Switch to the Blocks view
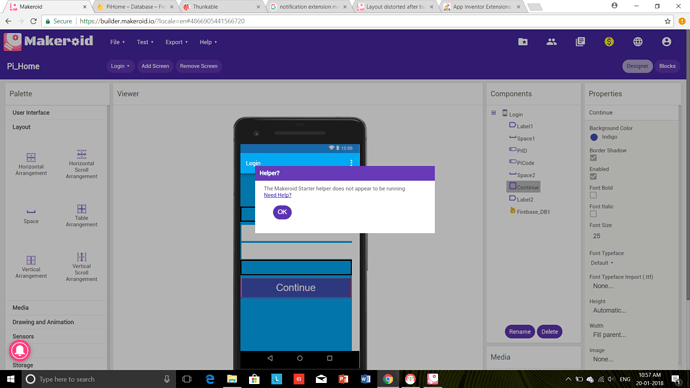Viewport: 690px width, 388px height. point(667,66)
